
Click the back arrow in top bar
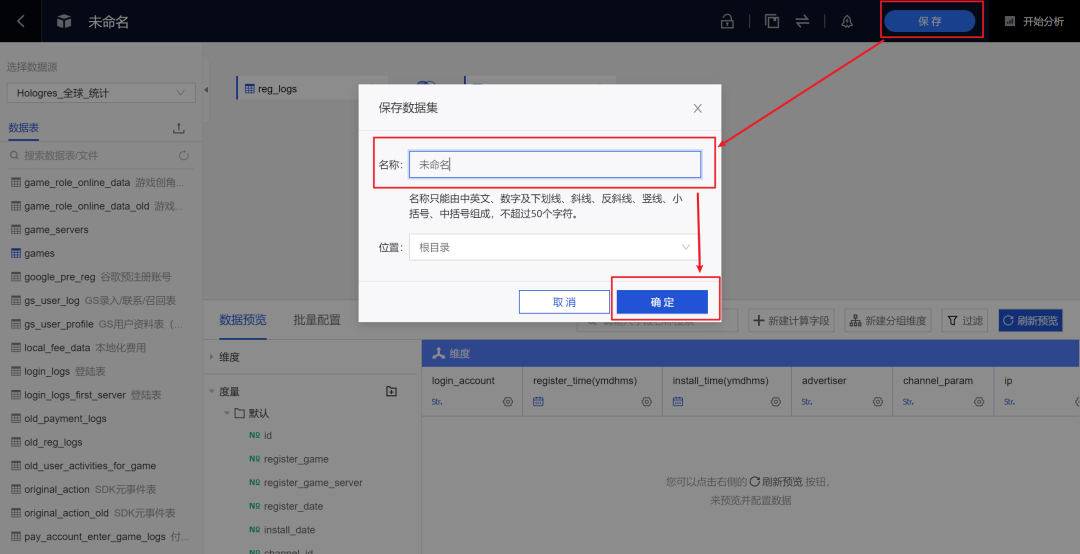(21, 21)
